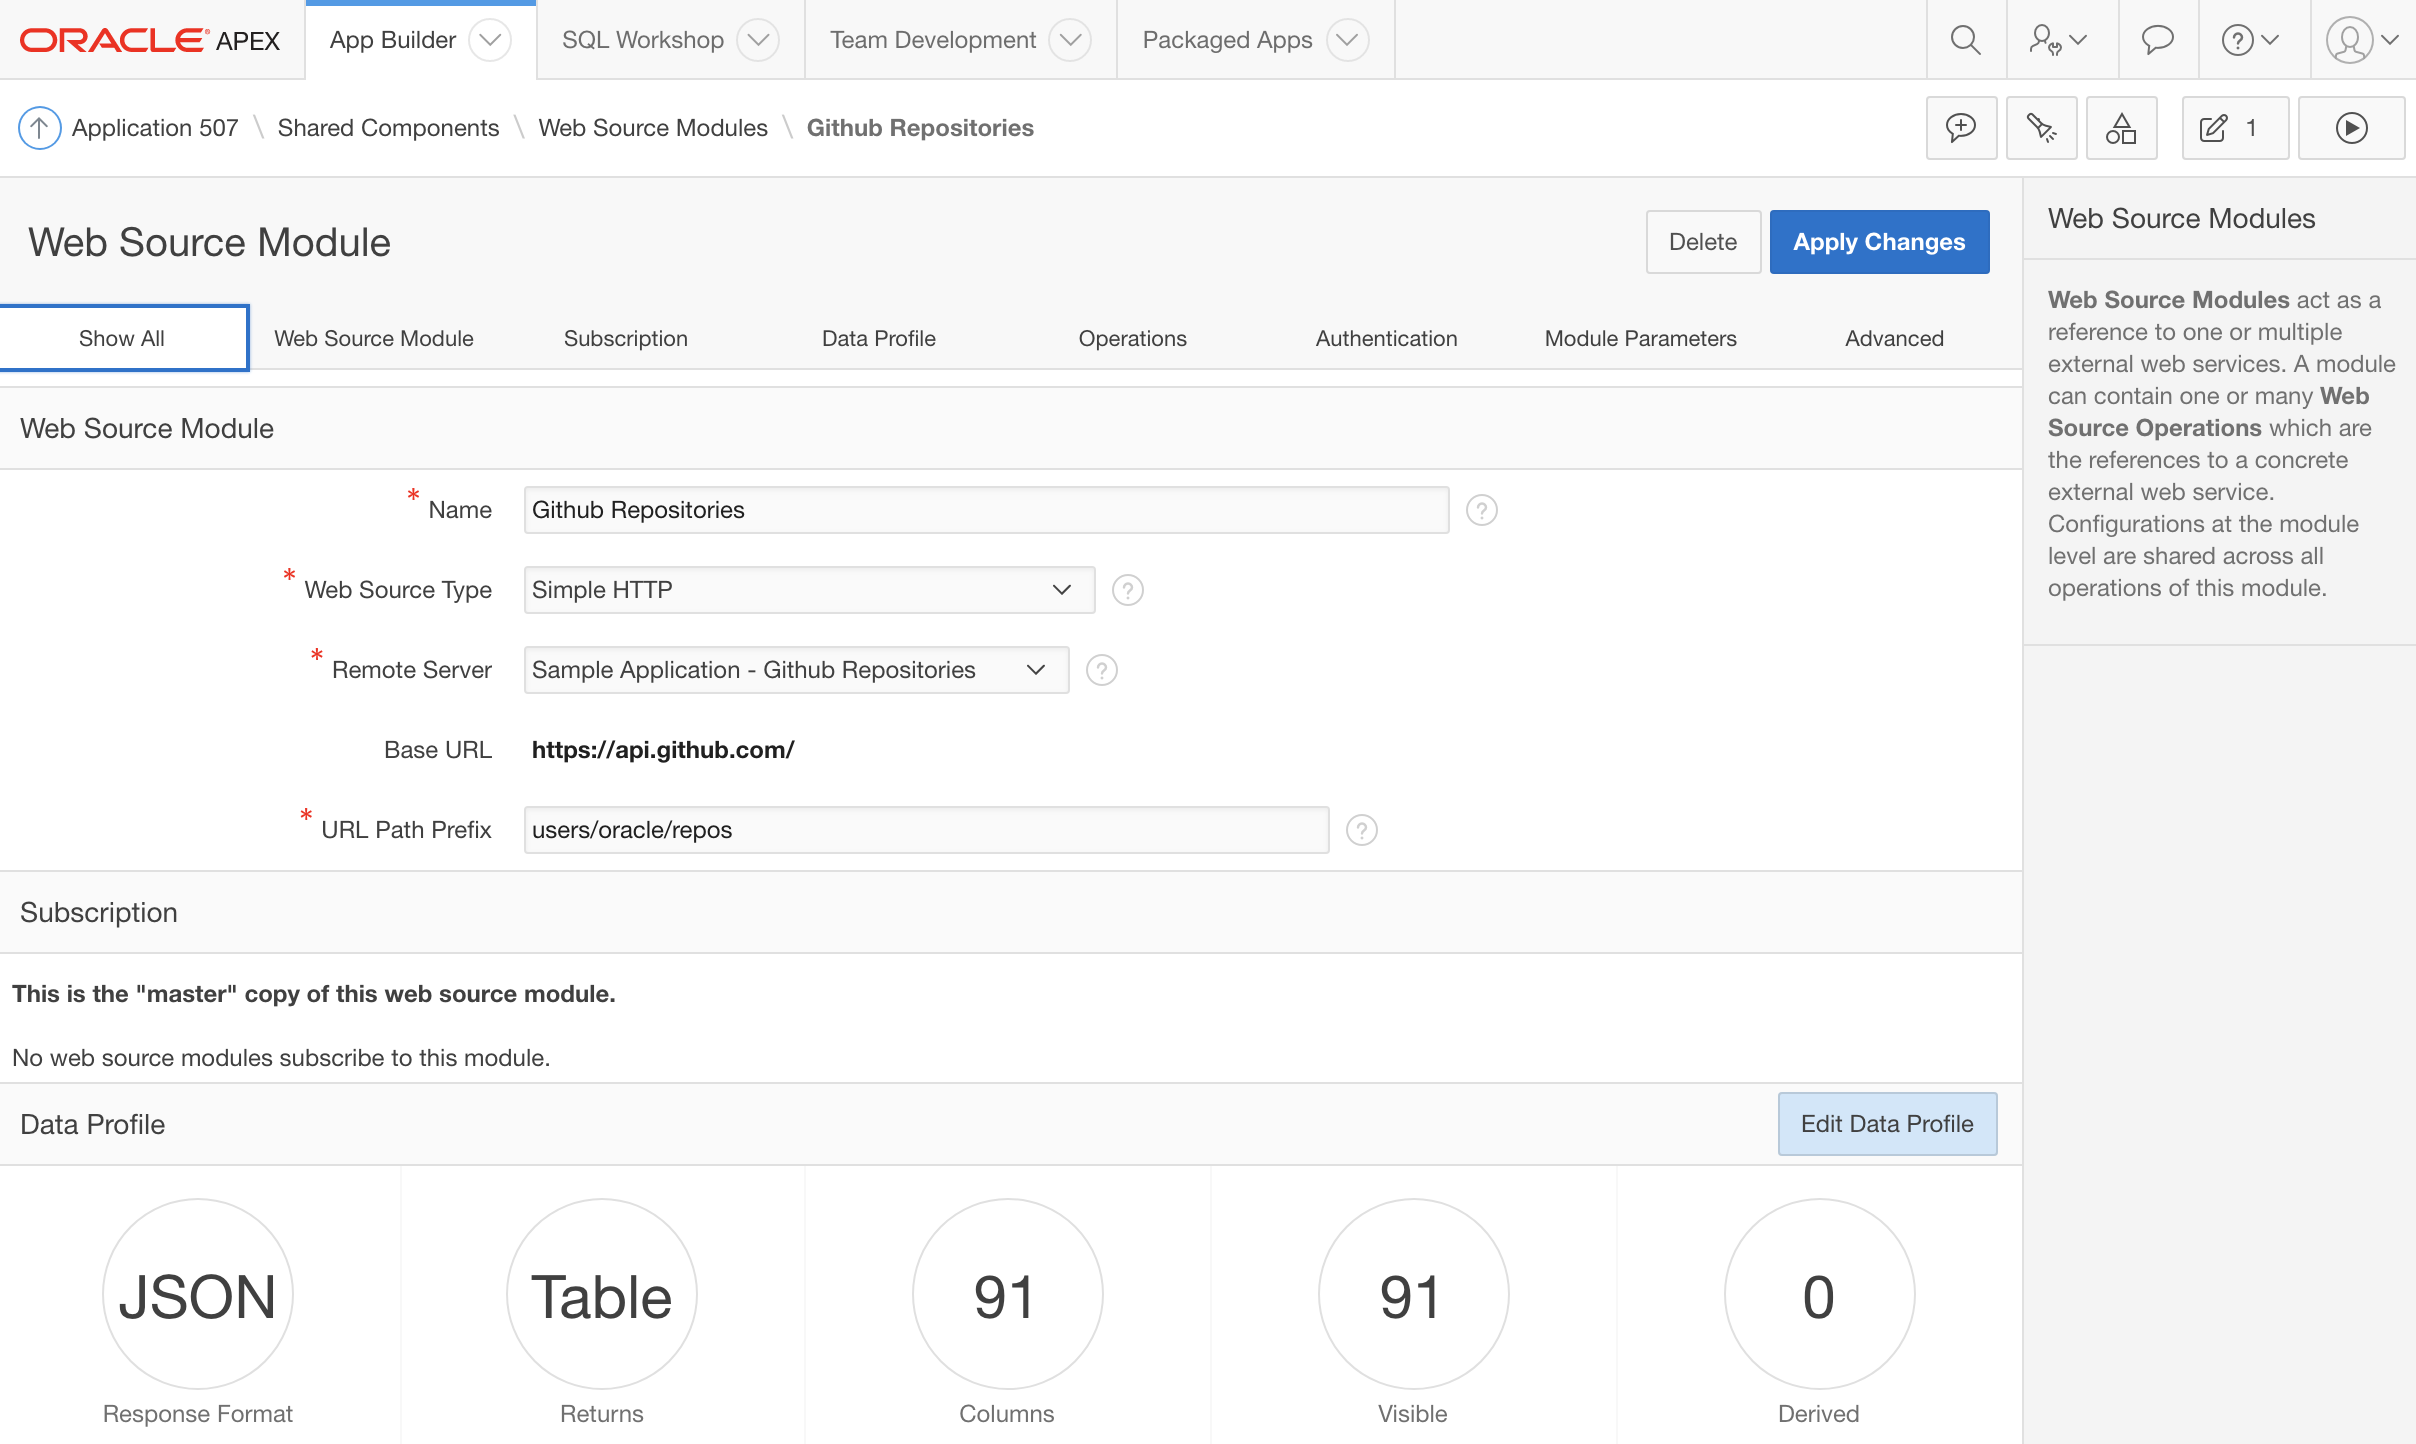Open the administration user-wrench menu icon

(2057, 40)
